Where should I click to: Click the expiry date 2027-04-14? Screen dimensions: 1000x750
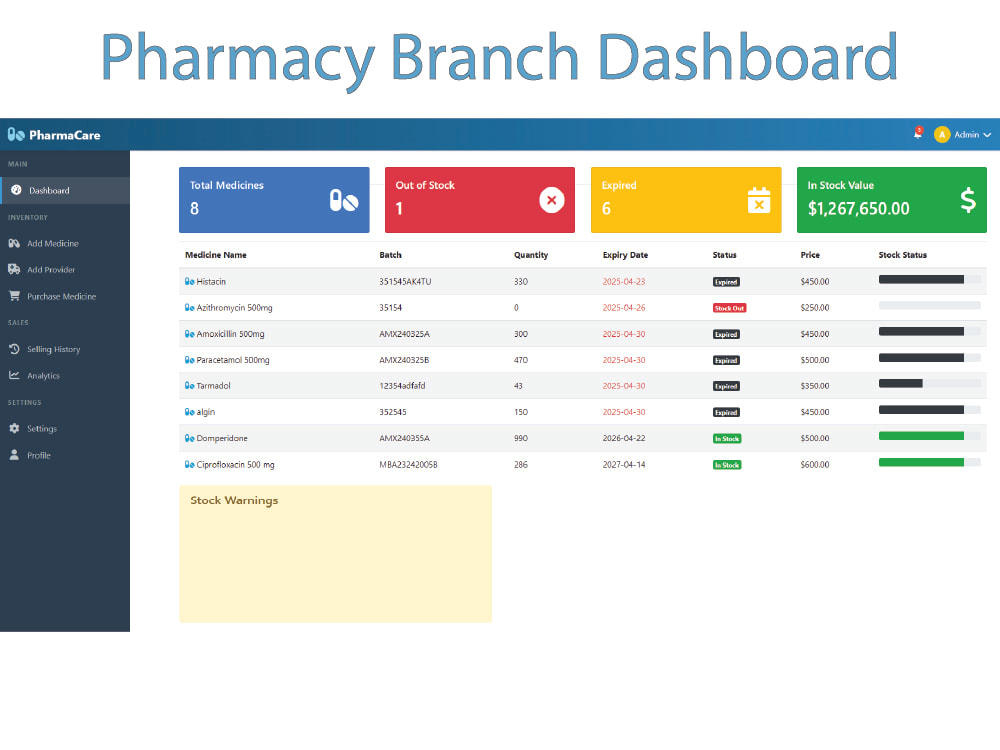click(x=624, y=464)
